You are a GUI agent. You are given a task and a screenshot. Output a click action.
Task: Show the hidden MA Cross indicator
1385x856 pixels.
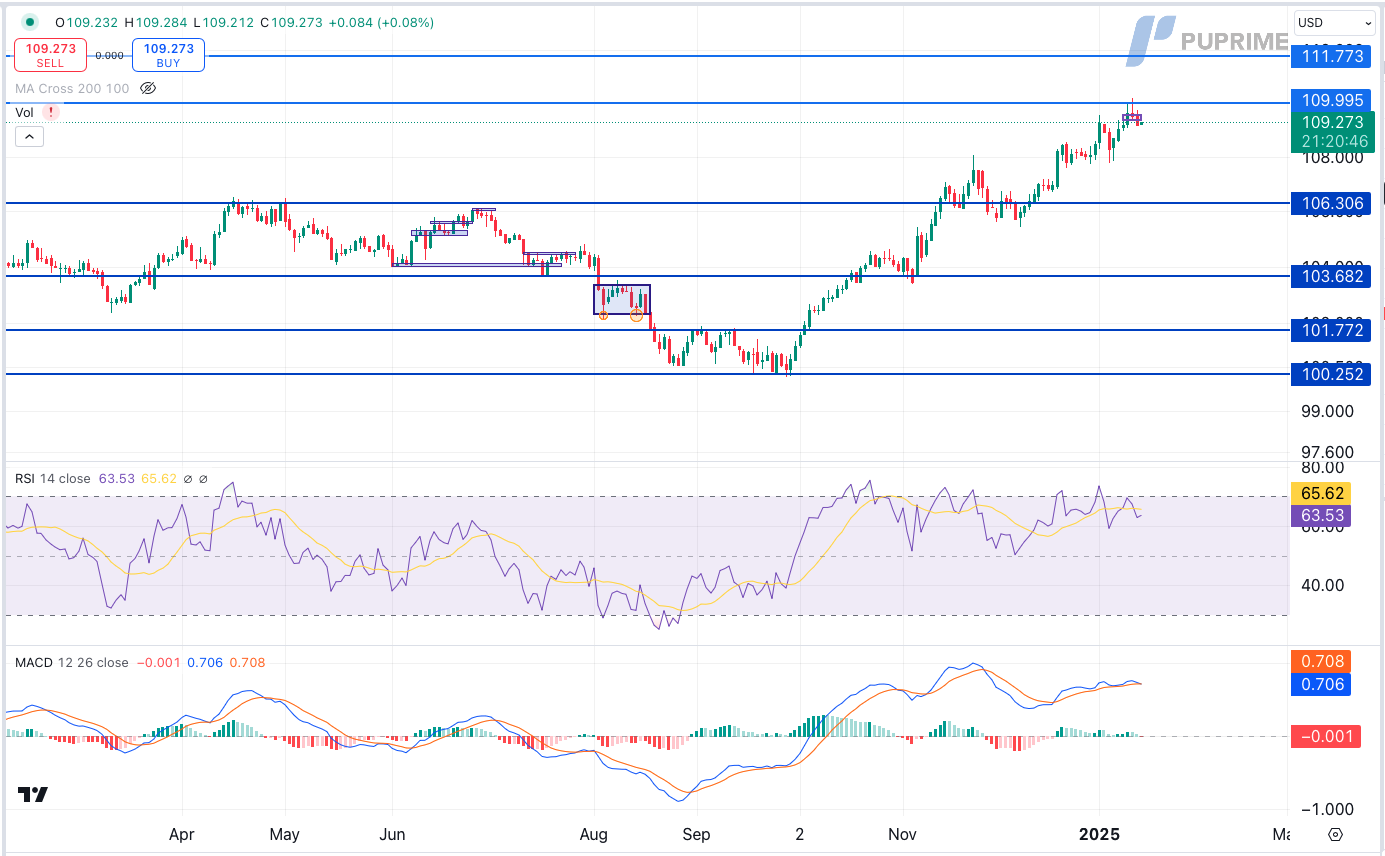click(148, 88)
